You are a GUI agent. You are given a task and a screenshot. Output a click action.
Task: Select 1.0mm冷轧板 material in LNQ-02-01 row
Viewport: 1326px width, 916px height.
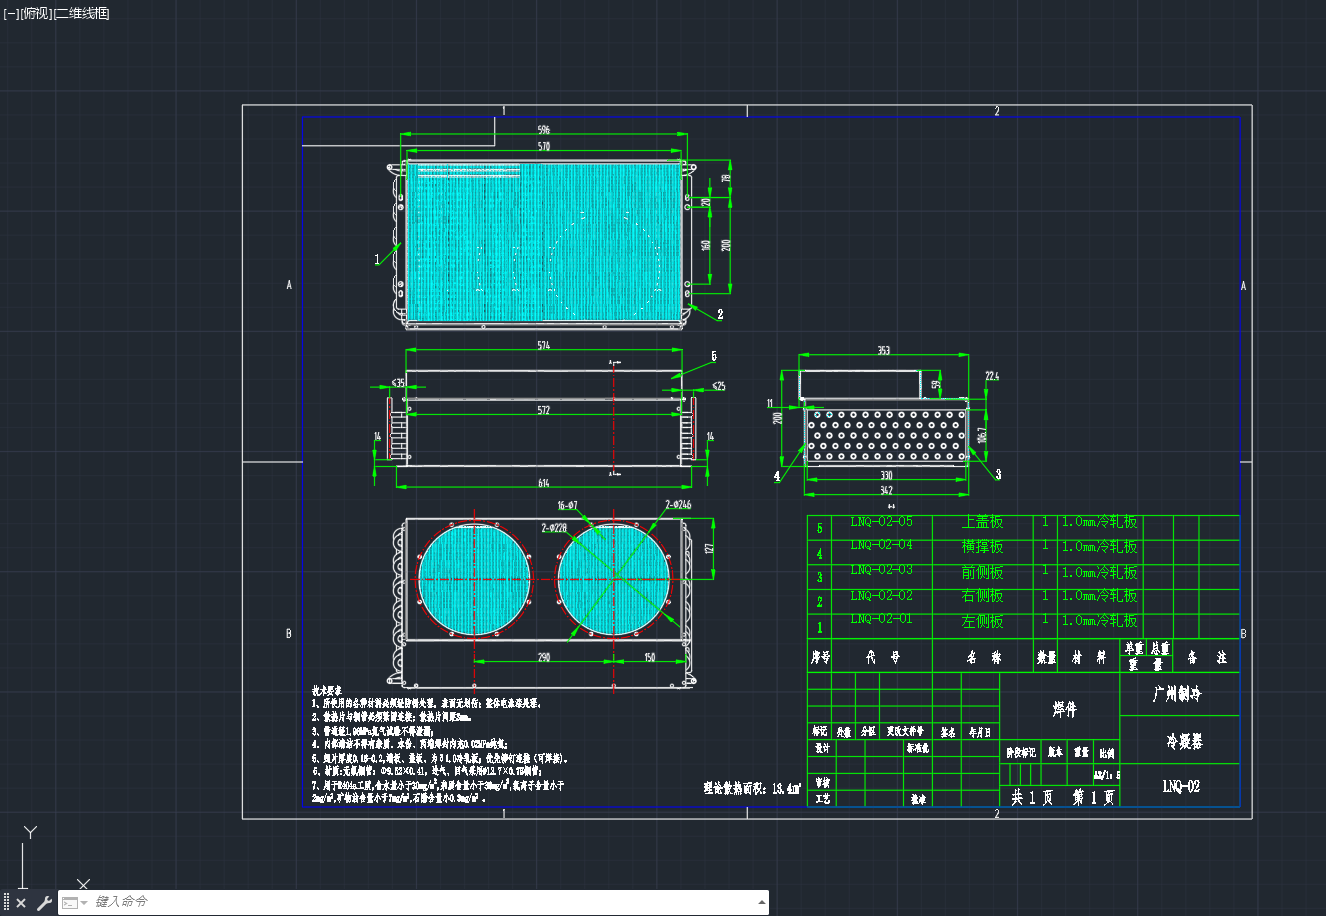(x=1099, y=621)
